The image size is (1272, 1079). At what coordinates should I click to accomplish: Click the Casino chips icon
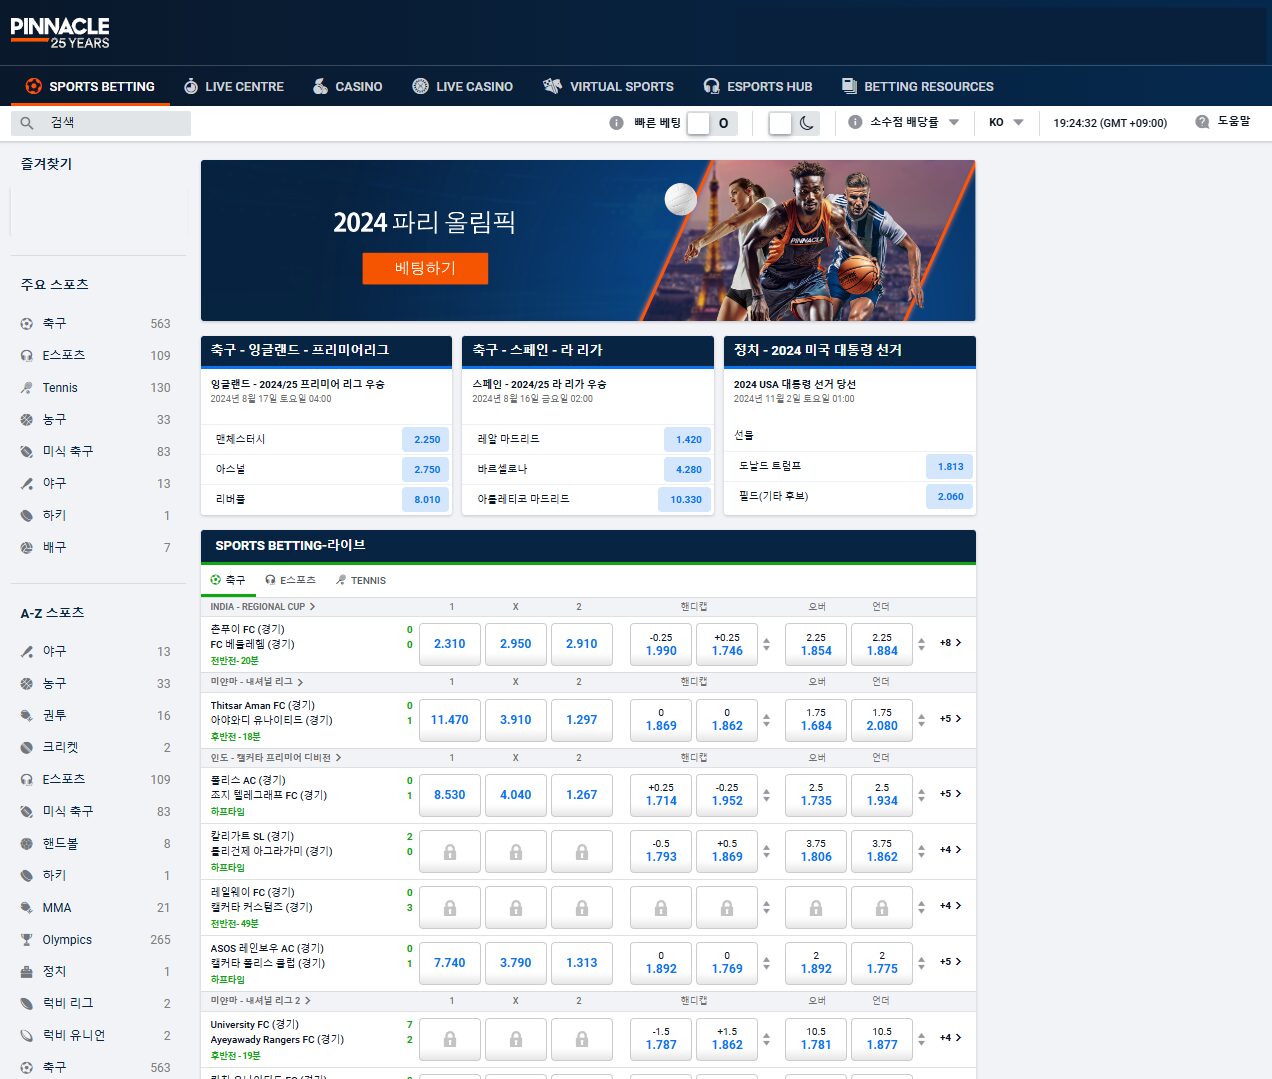pos(320,86)
